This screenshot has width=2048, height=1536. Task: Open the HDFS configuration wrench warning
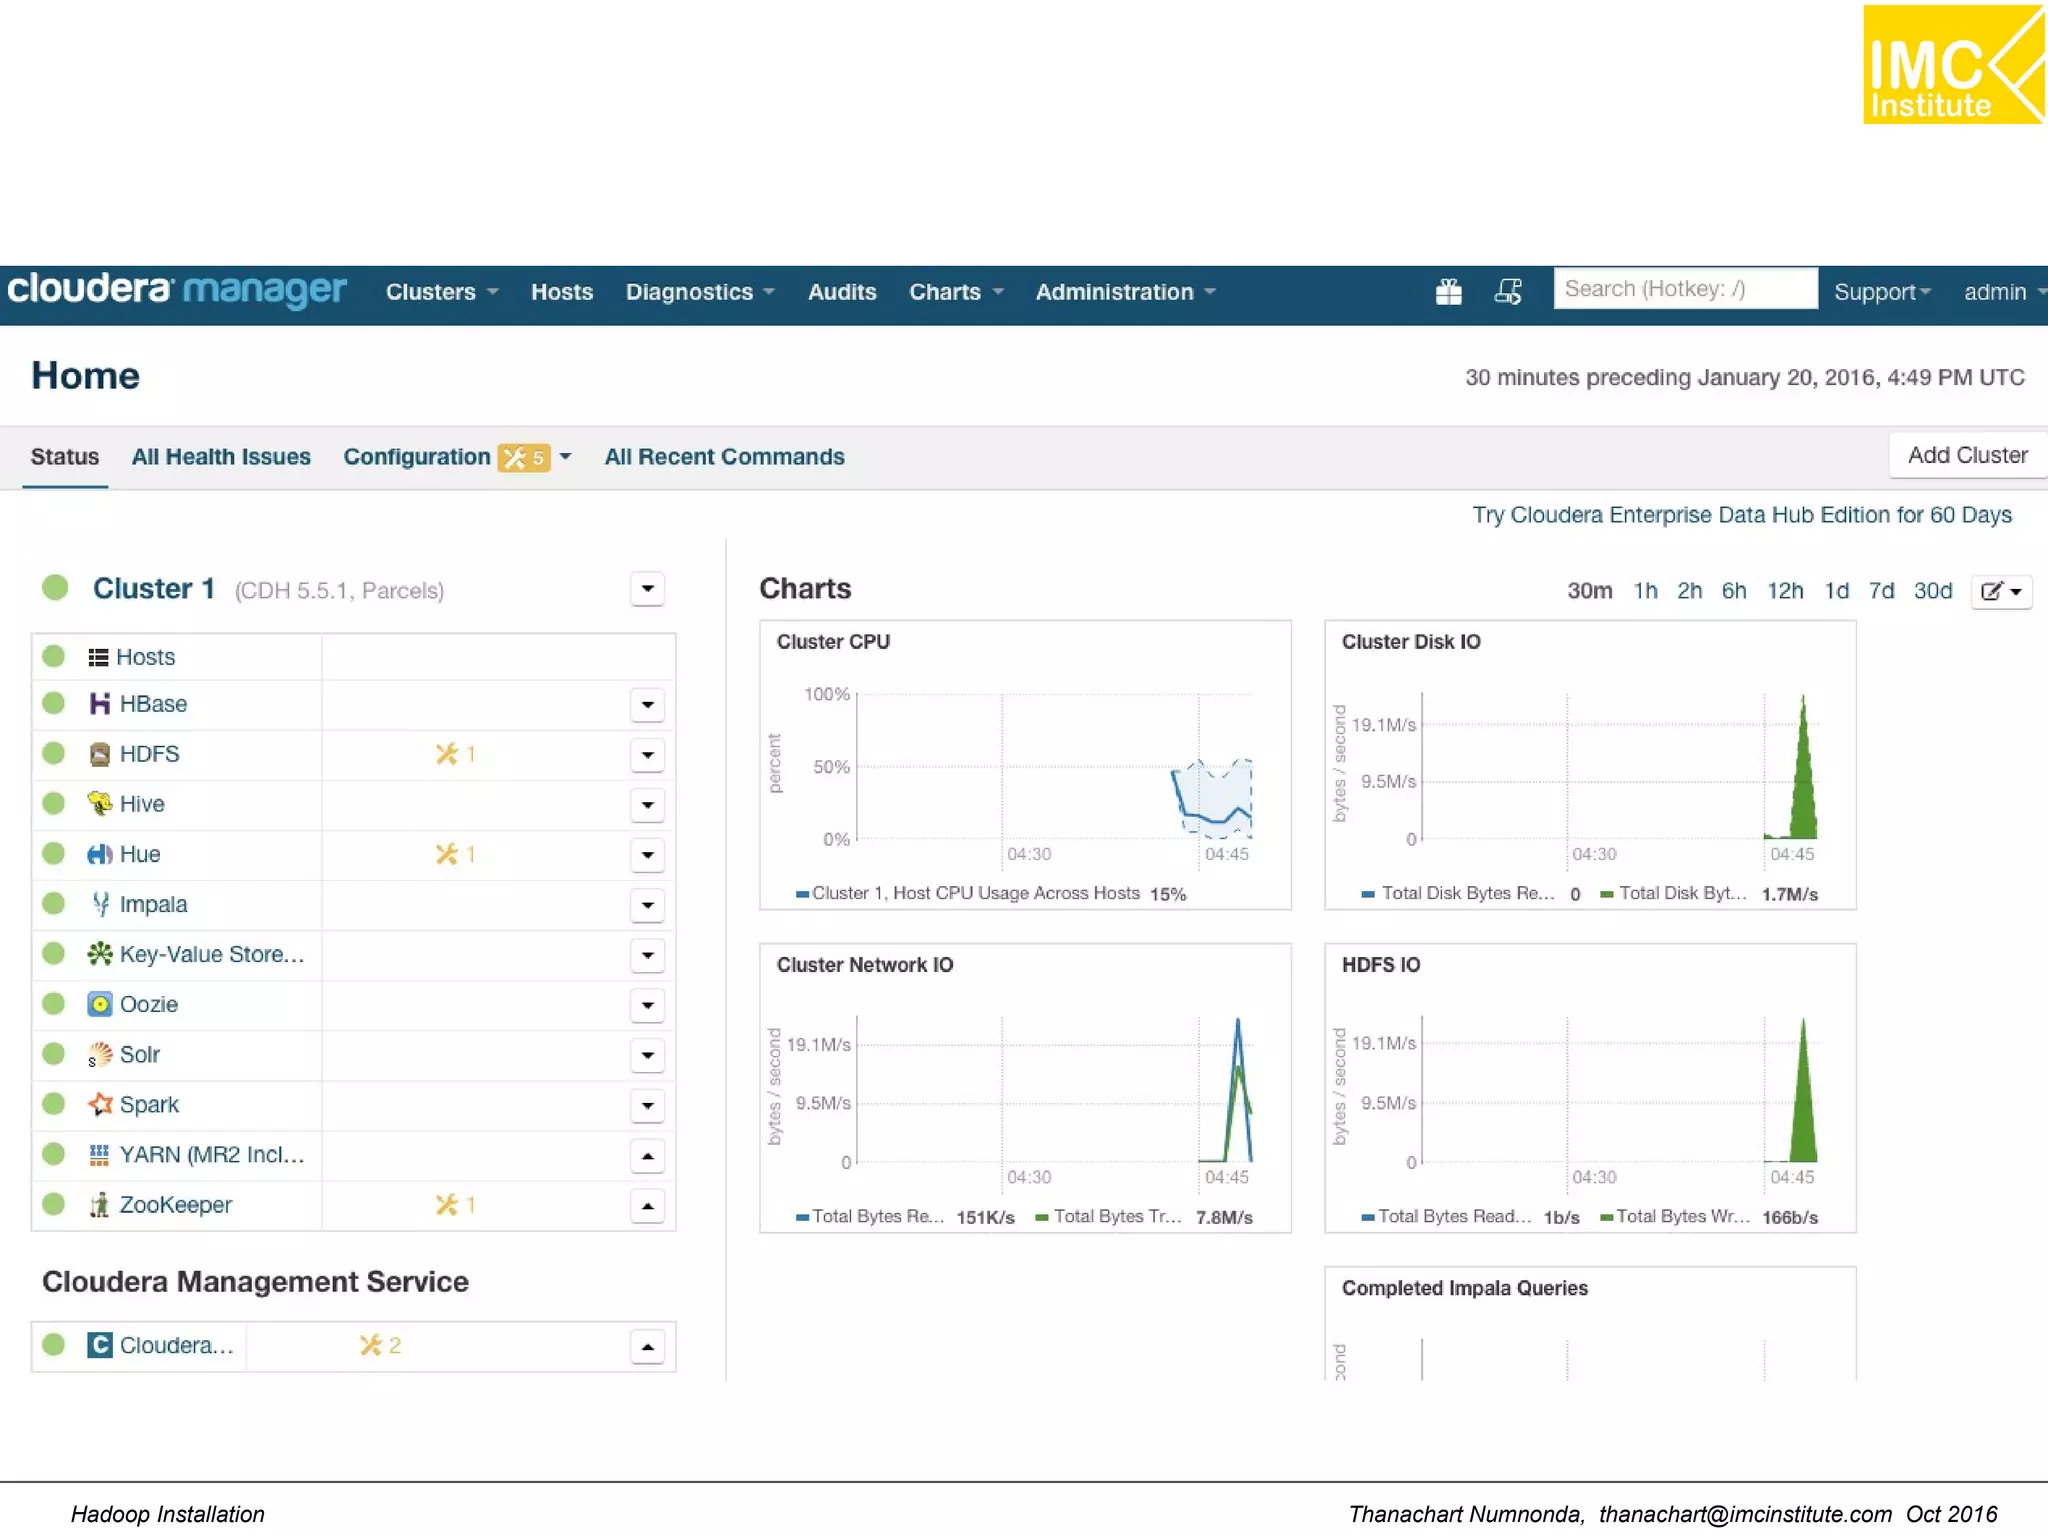pyautogui.click(x=454, y=754)
